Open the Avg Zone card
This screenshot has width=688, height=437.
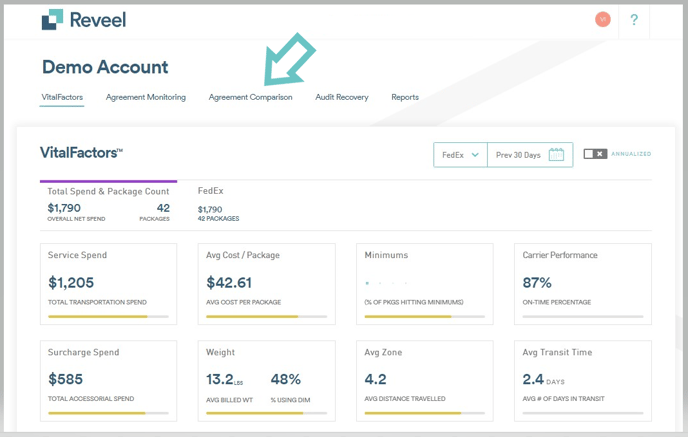pyautogui.click(x=425, y=381)
